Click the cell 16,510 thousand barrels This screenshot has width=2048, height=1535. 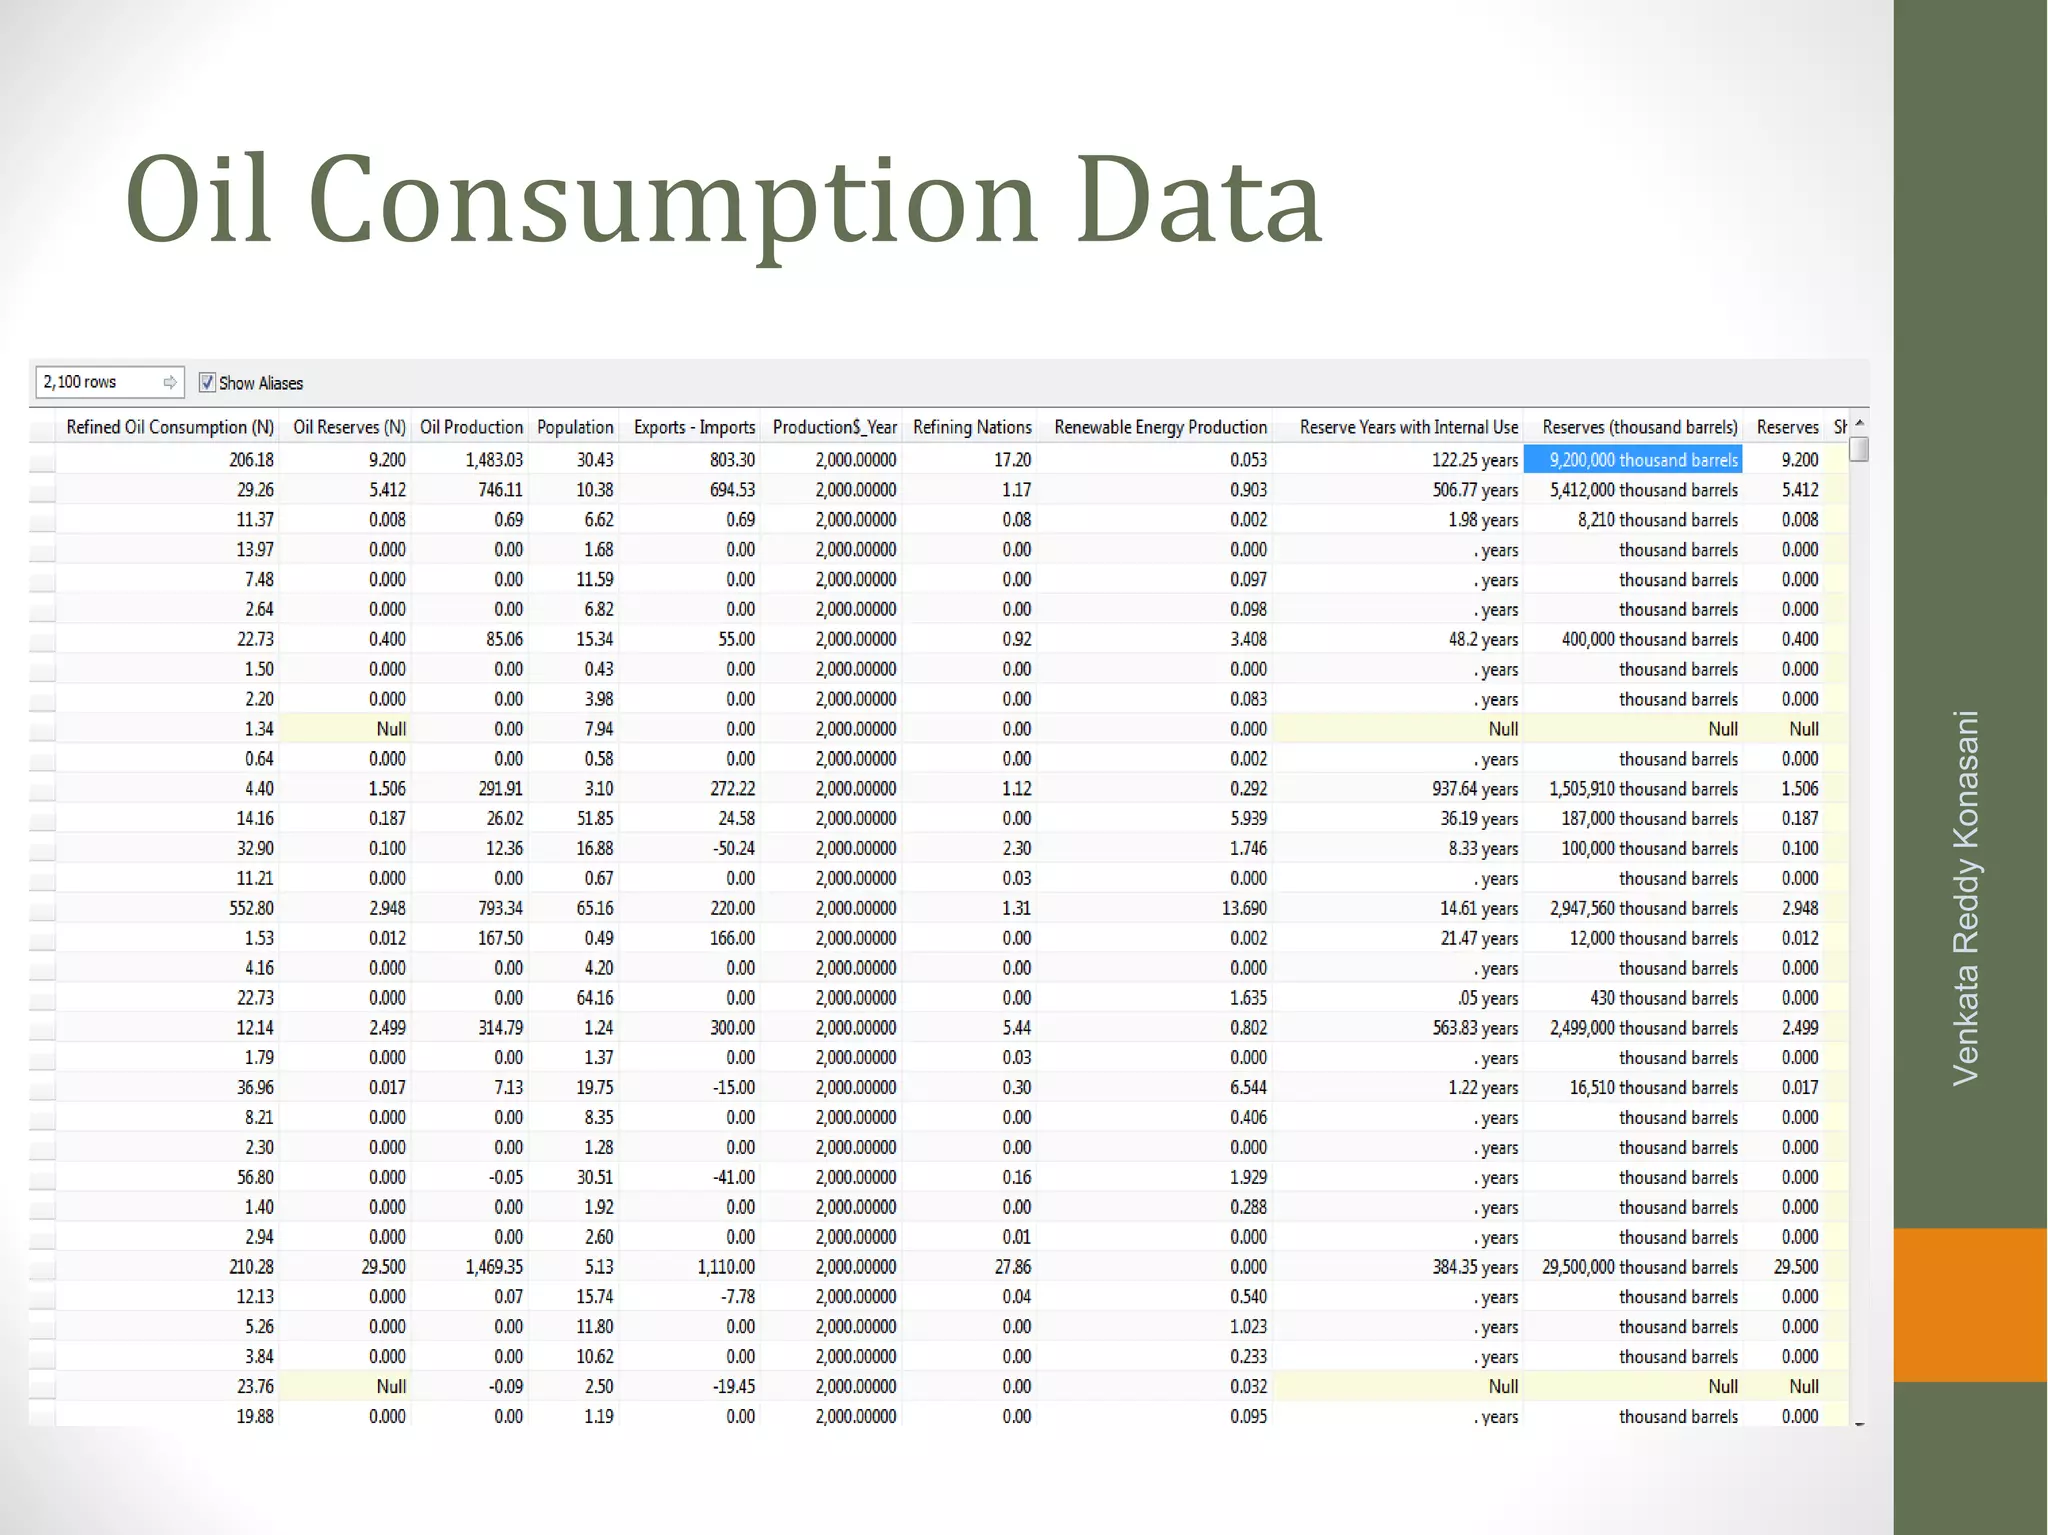coord(1633,1087)
